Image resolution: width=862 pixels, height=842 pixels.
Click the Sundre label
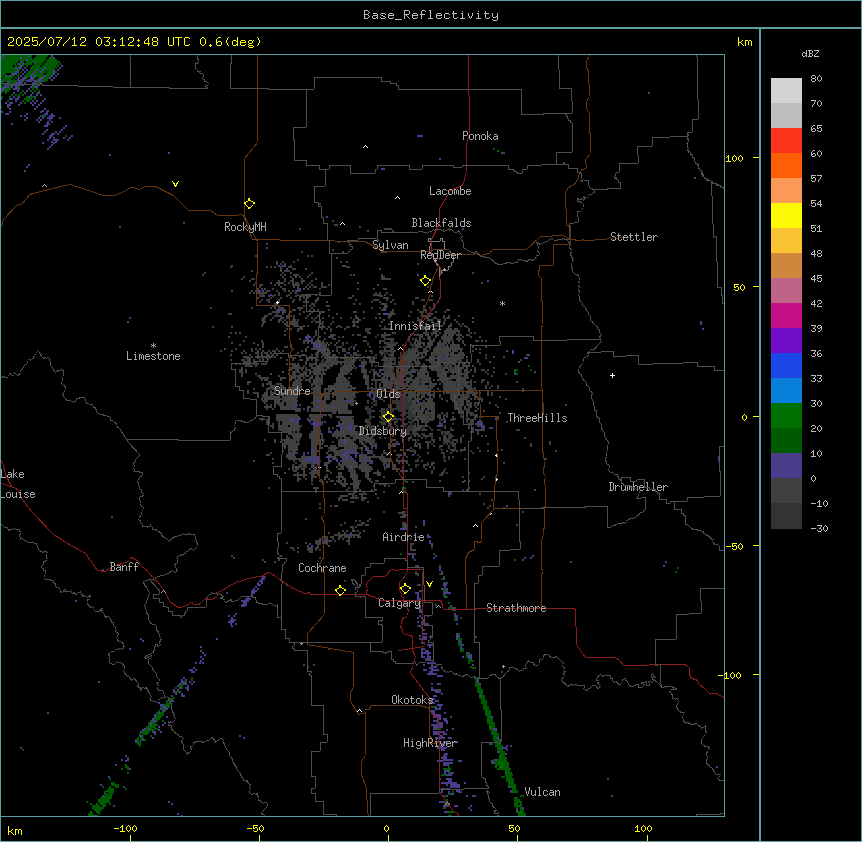(x=292, y=391)
